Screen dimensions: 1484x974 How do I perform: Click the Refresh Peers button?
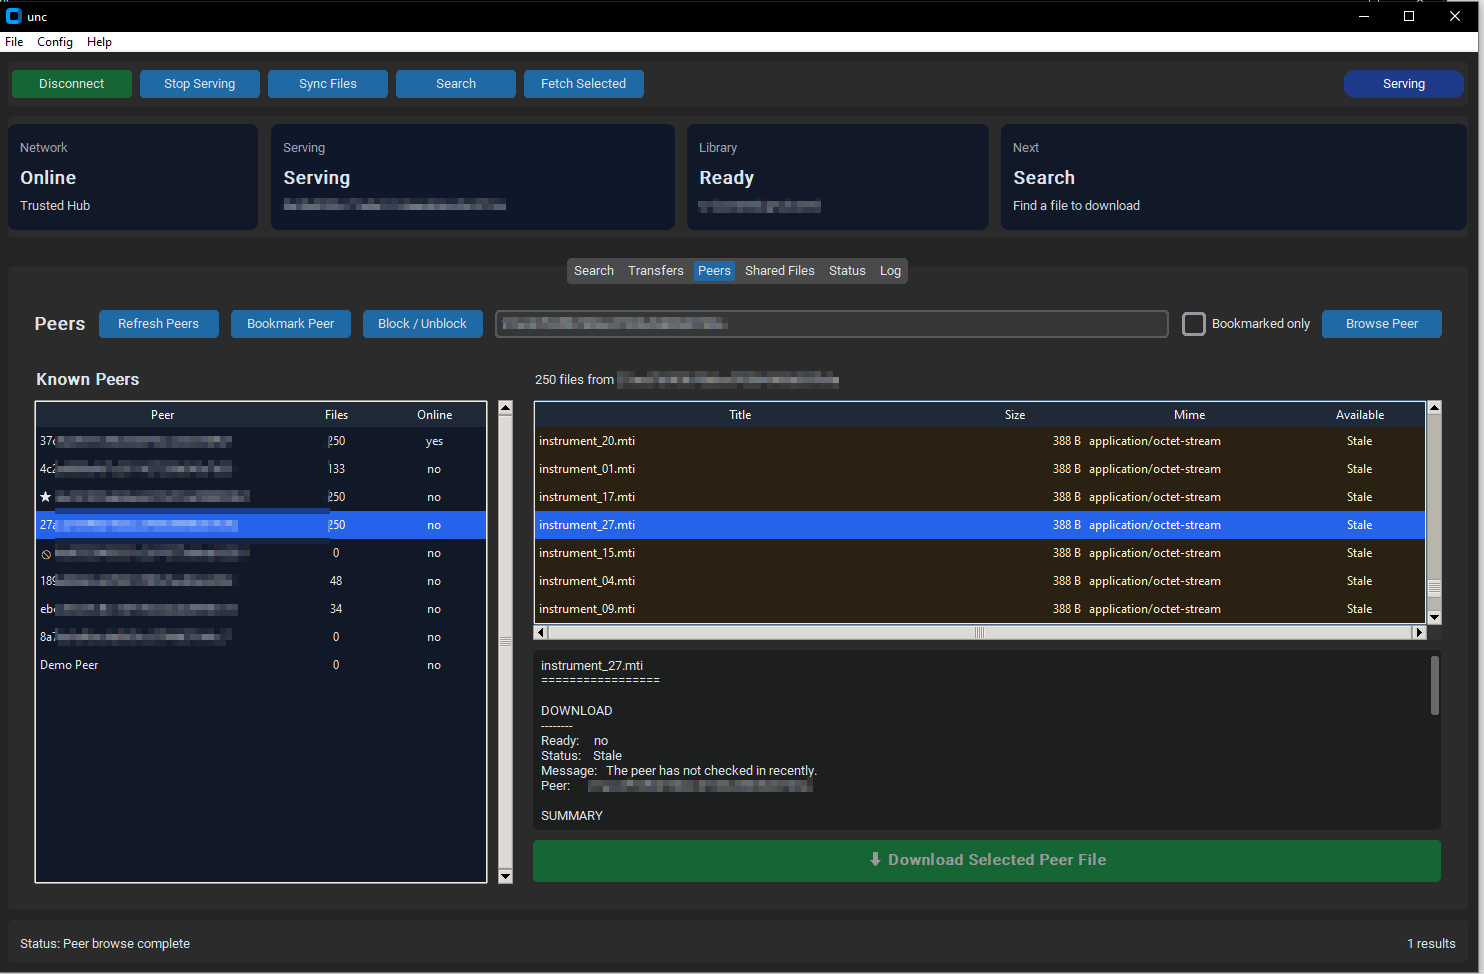[x=158, y=324]
